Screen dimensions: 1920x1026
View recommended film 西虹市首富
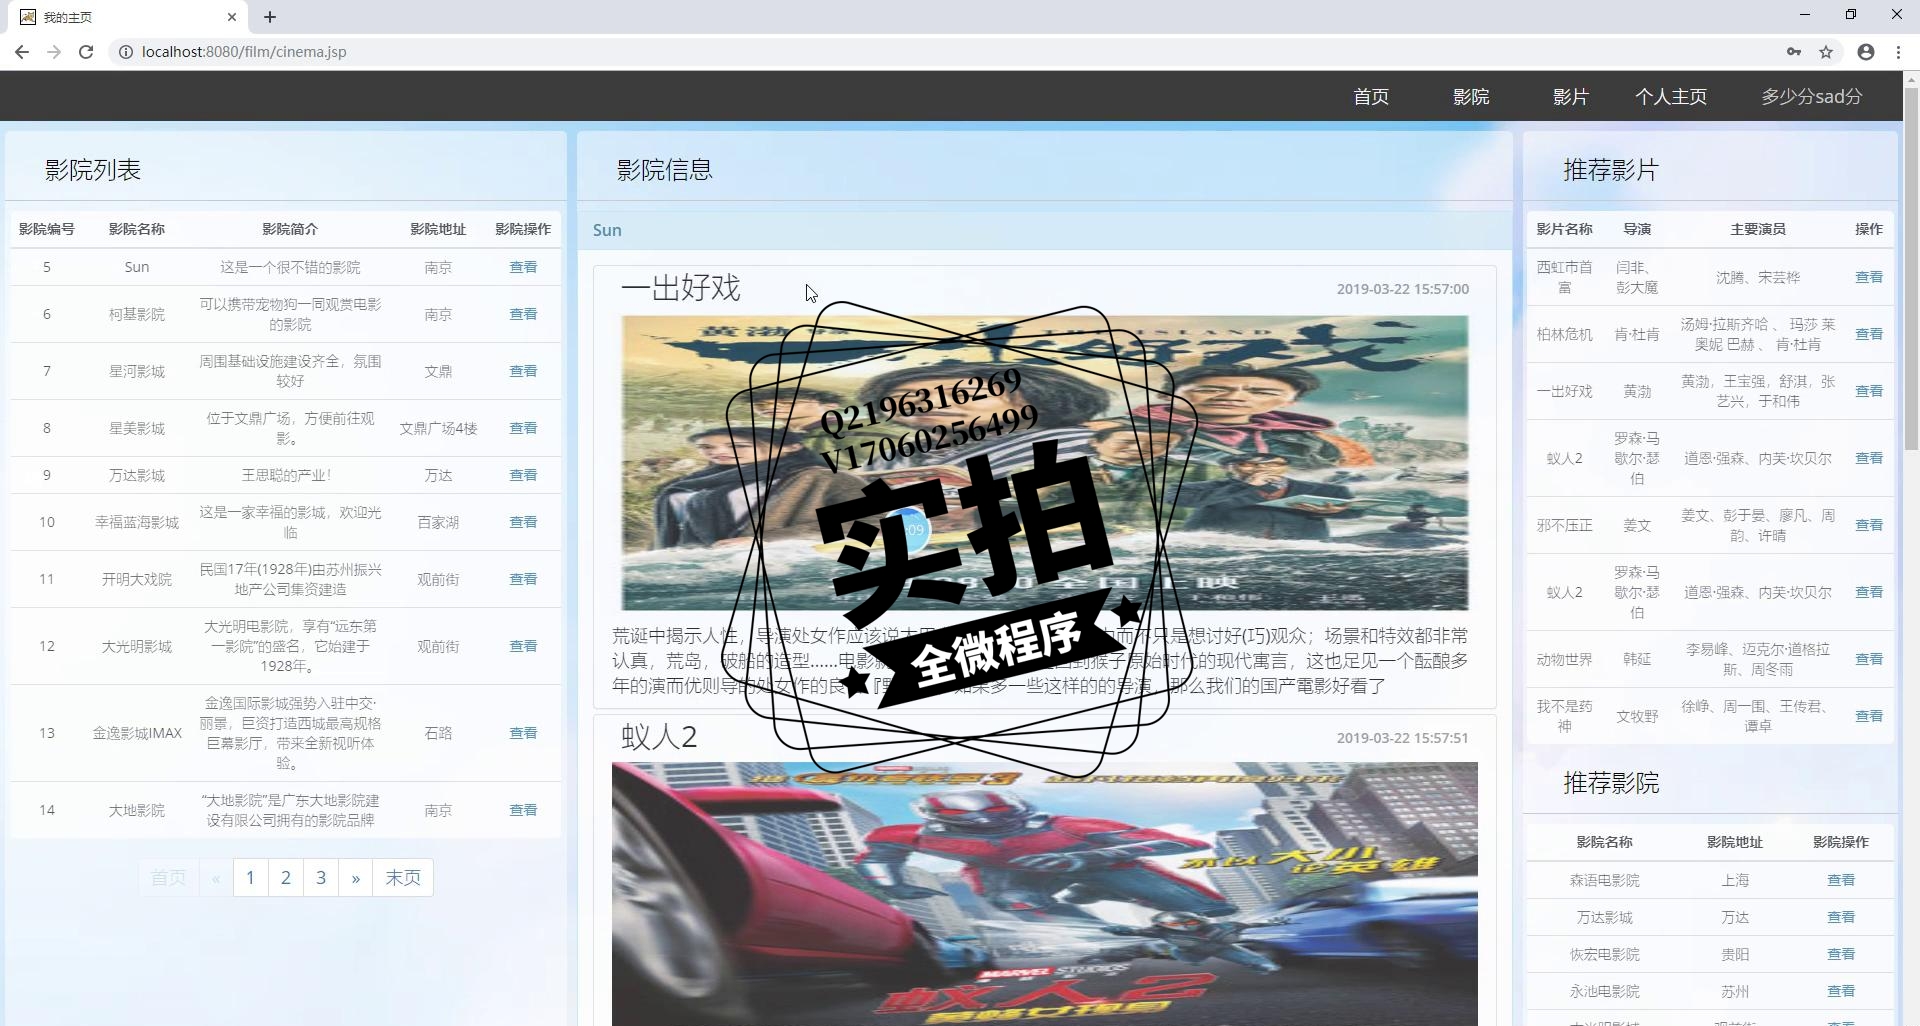click(x=1869, y=277)
